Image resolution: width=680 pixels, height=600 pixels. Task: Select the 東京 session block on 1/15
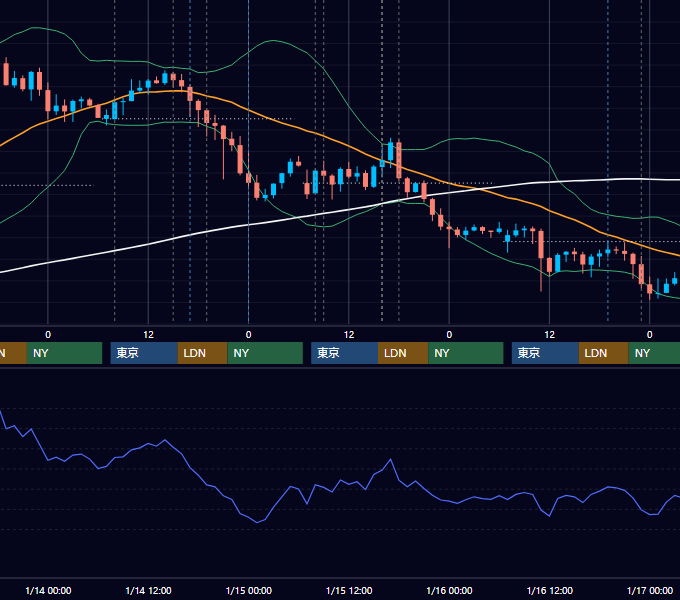click(x=344, y=353)
